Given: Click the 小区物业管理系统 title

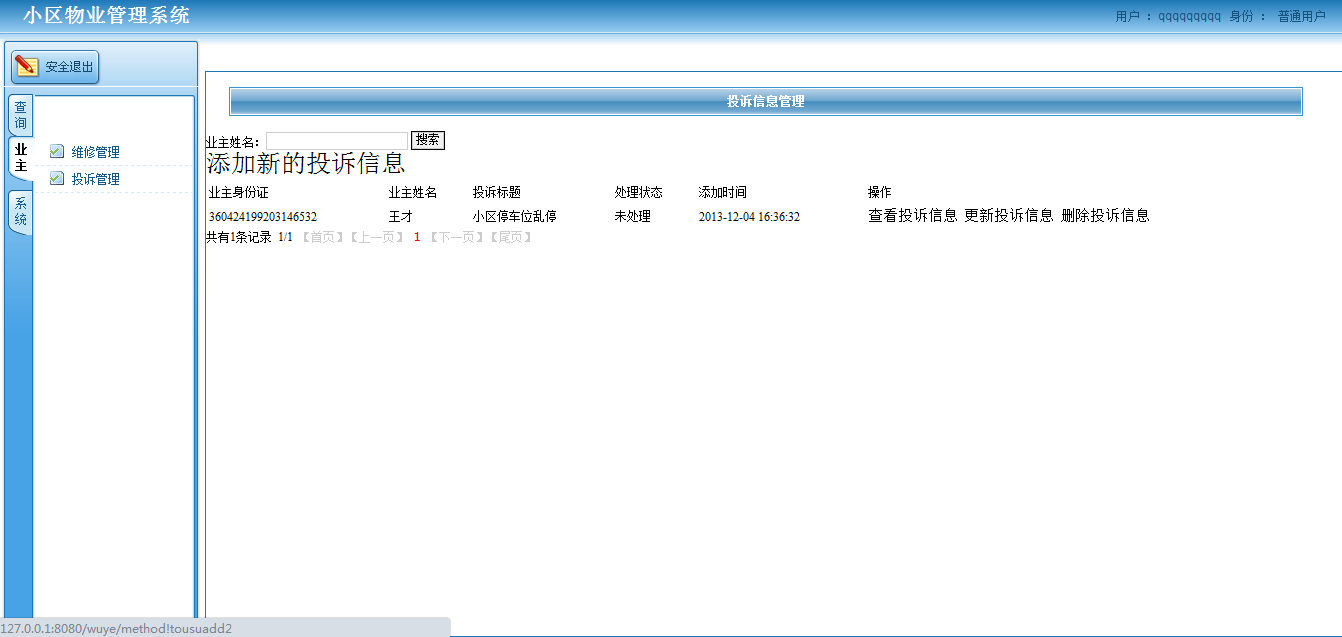Looking at the screenshot, I should tap(107, 15).
